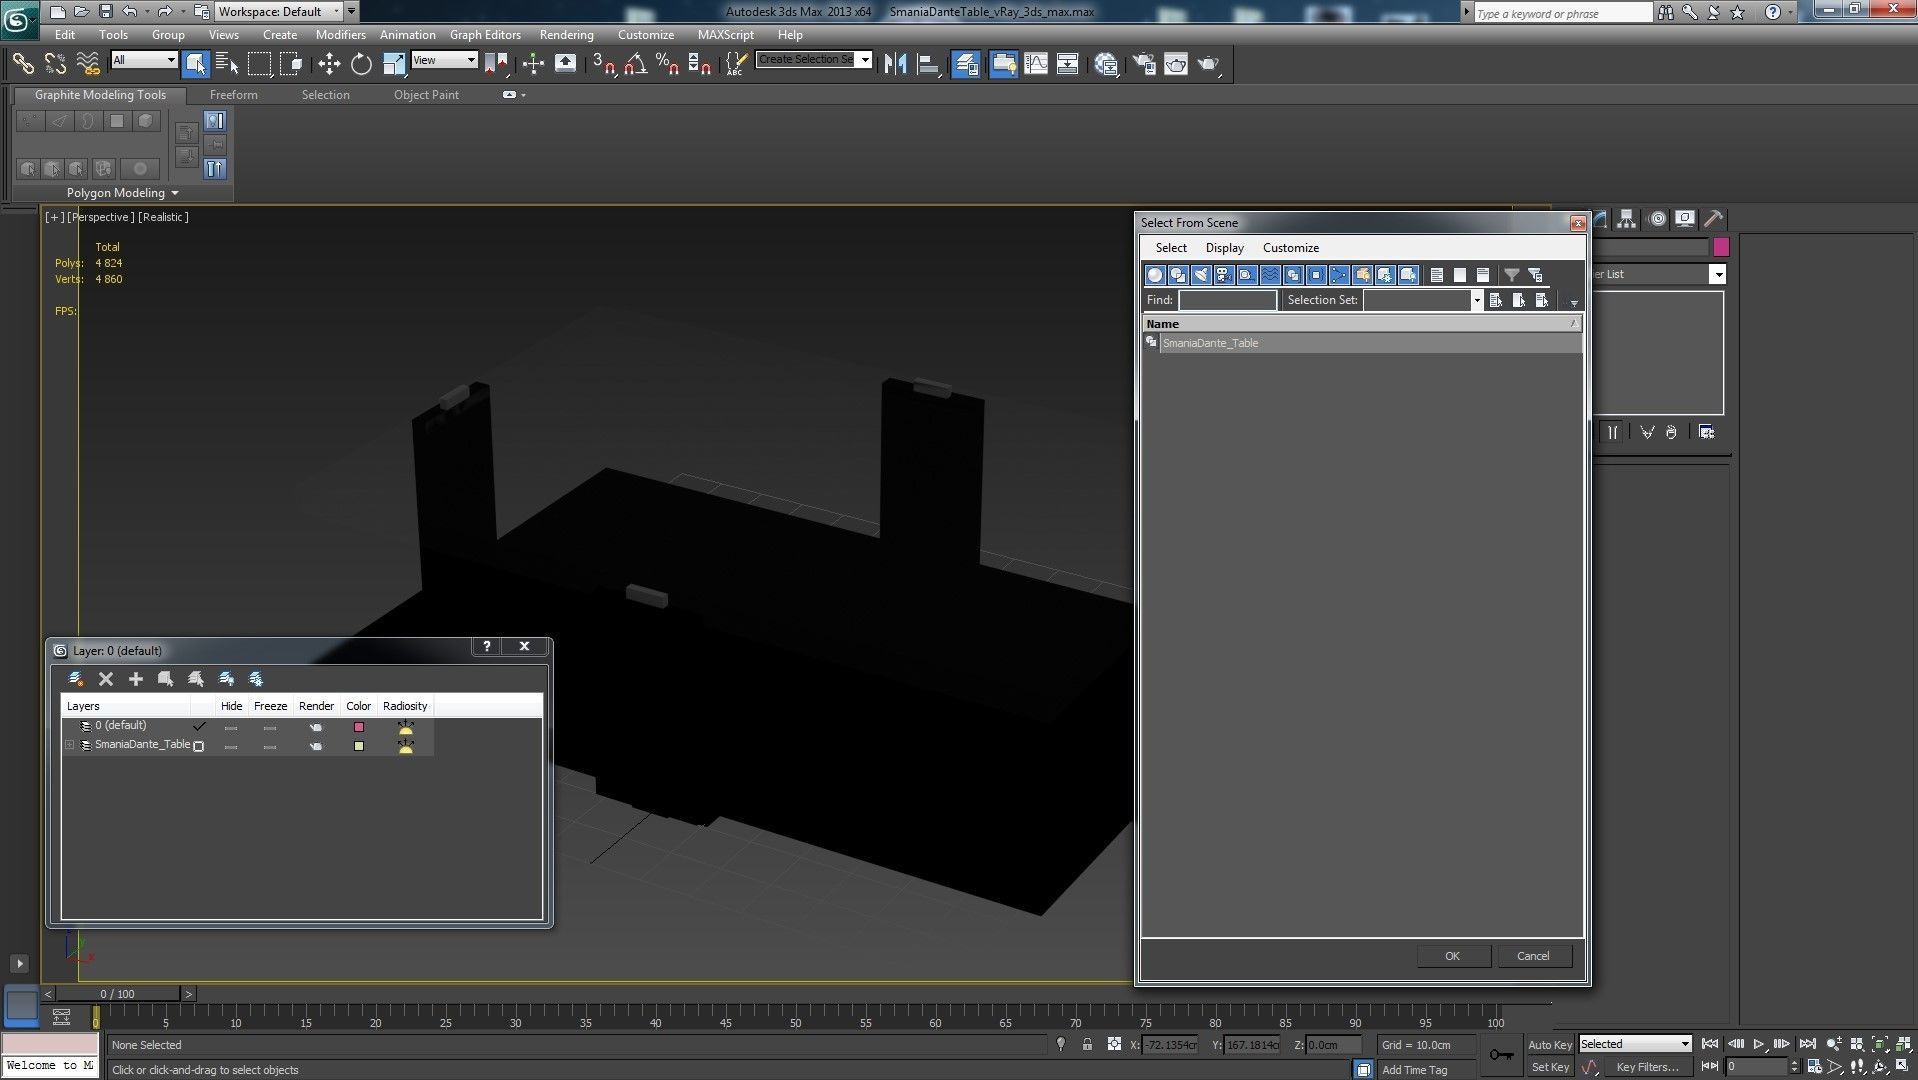Open the Curve Editor from toolbar

pyautogui.click(x=1036, y=64)
